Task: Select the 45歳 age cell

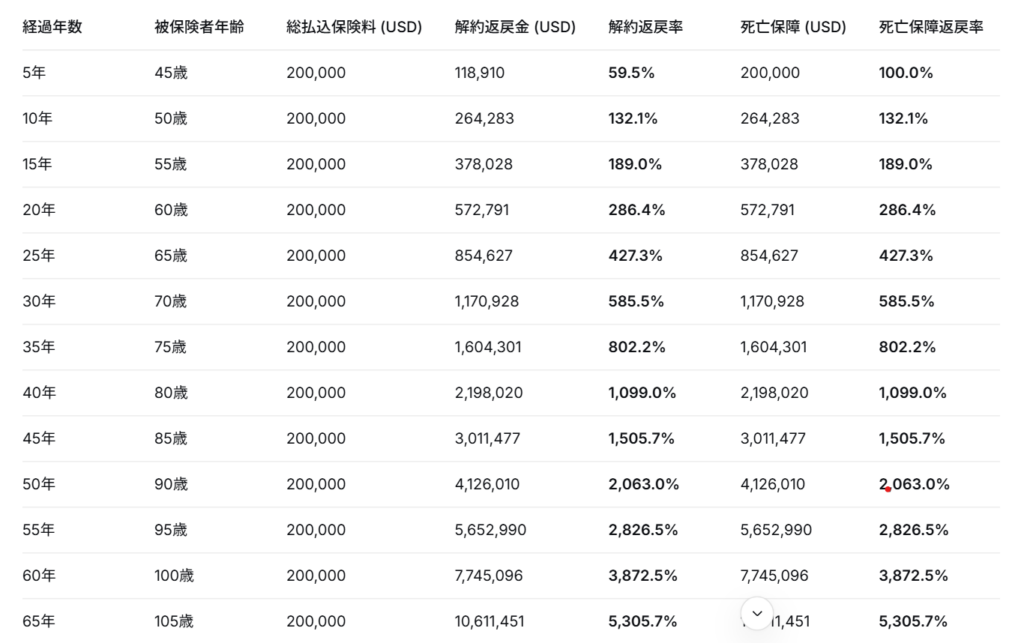Action: click(x=171, y=73)
